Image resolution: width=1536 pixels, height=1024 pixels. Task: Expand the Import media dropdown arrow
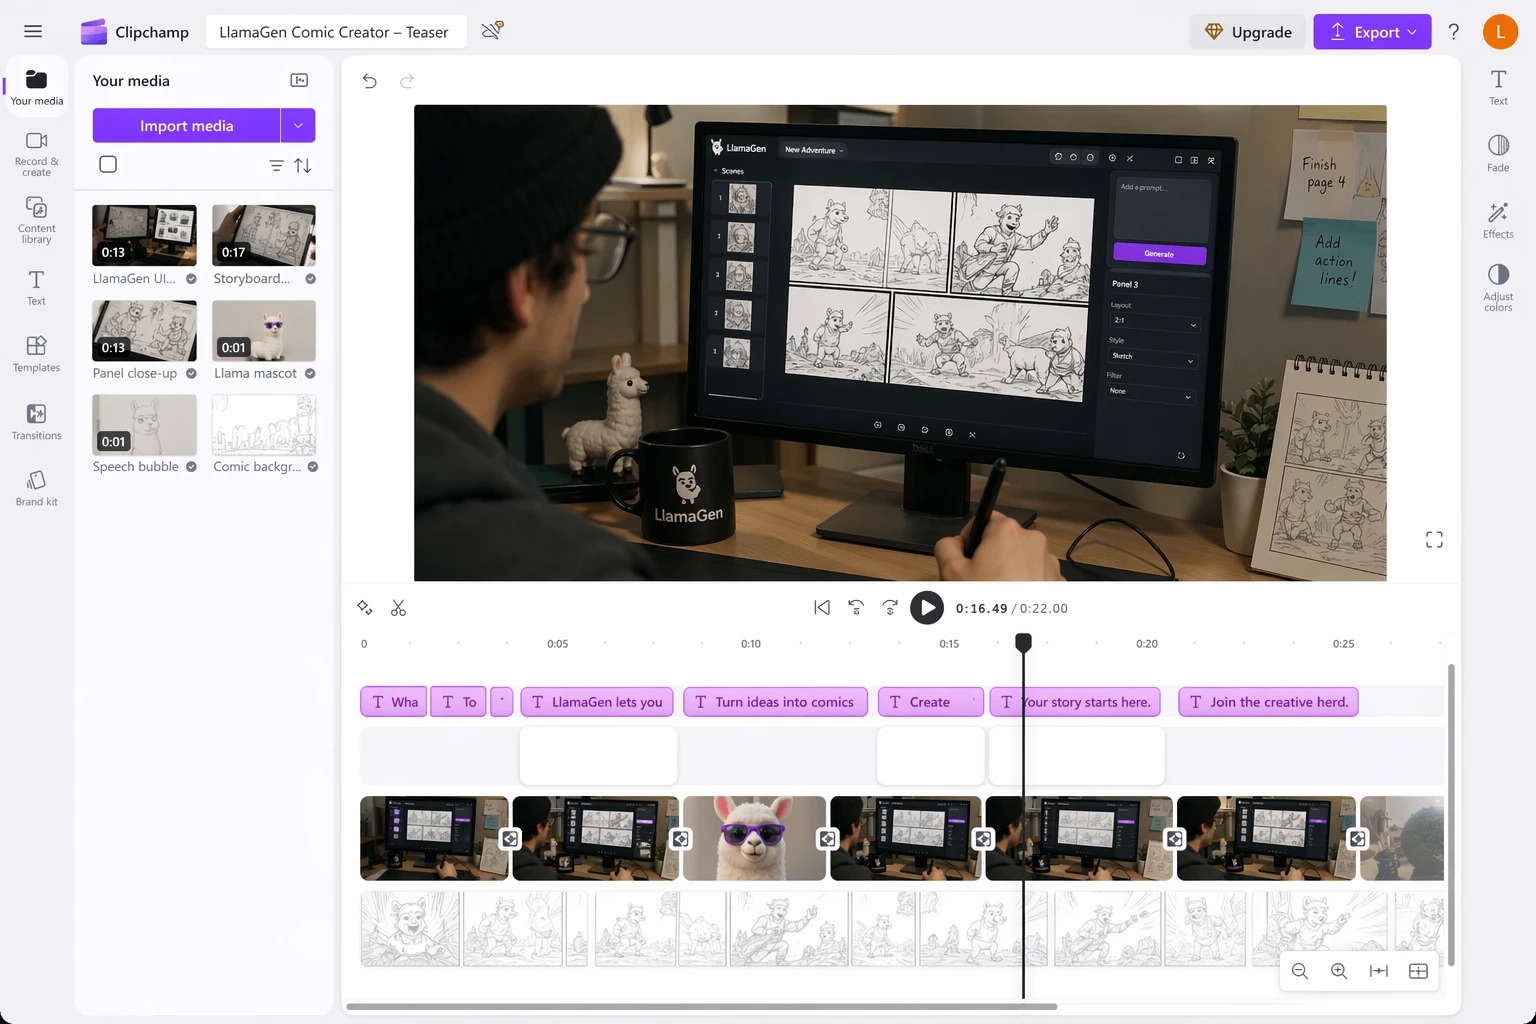tap(298, 126)
